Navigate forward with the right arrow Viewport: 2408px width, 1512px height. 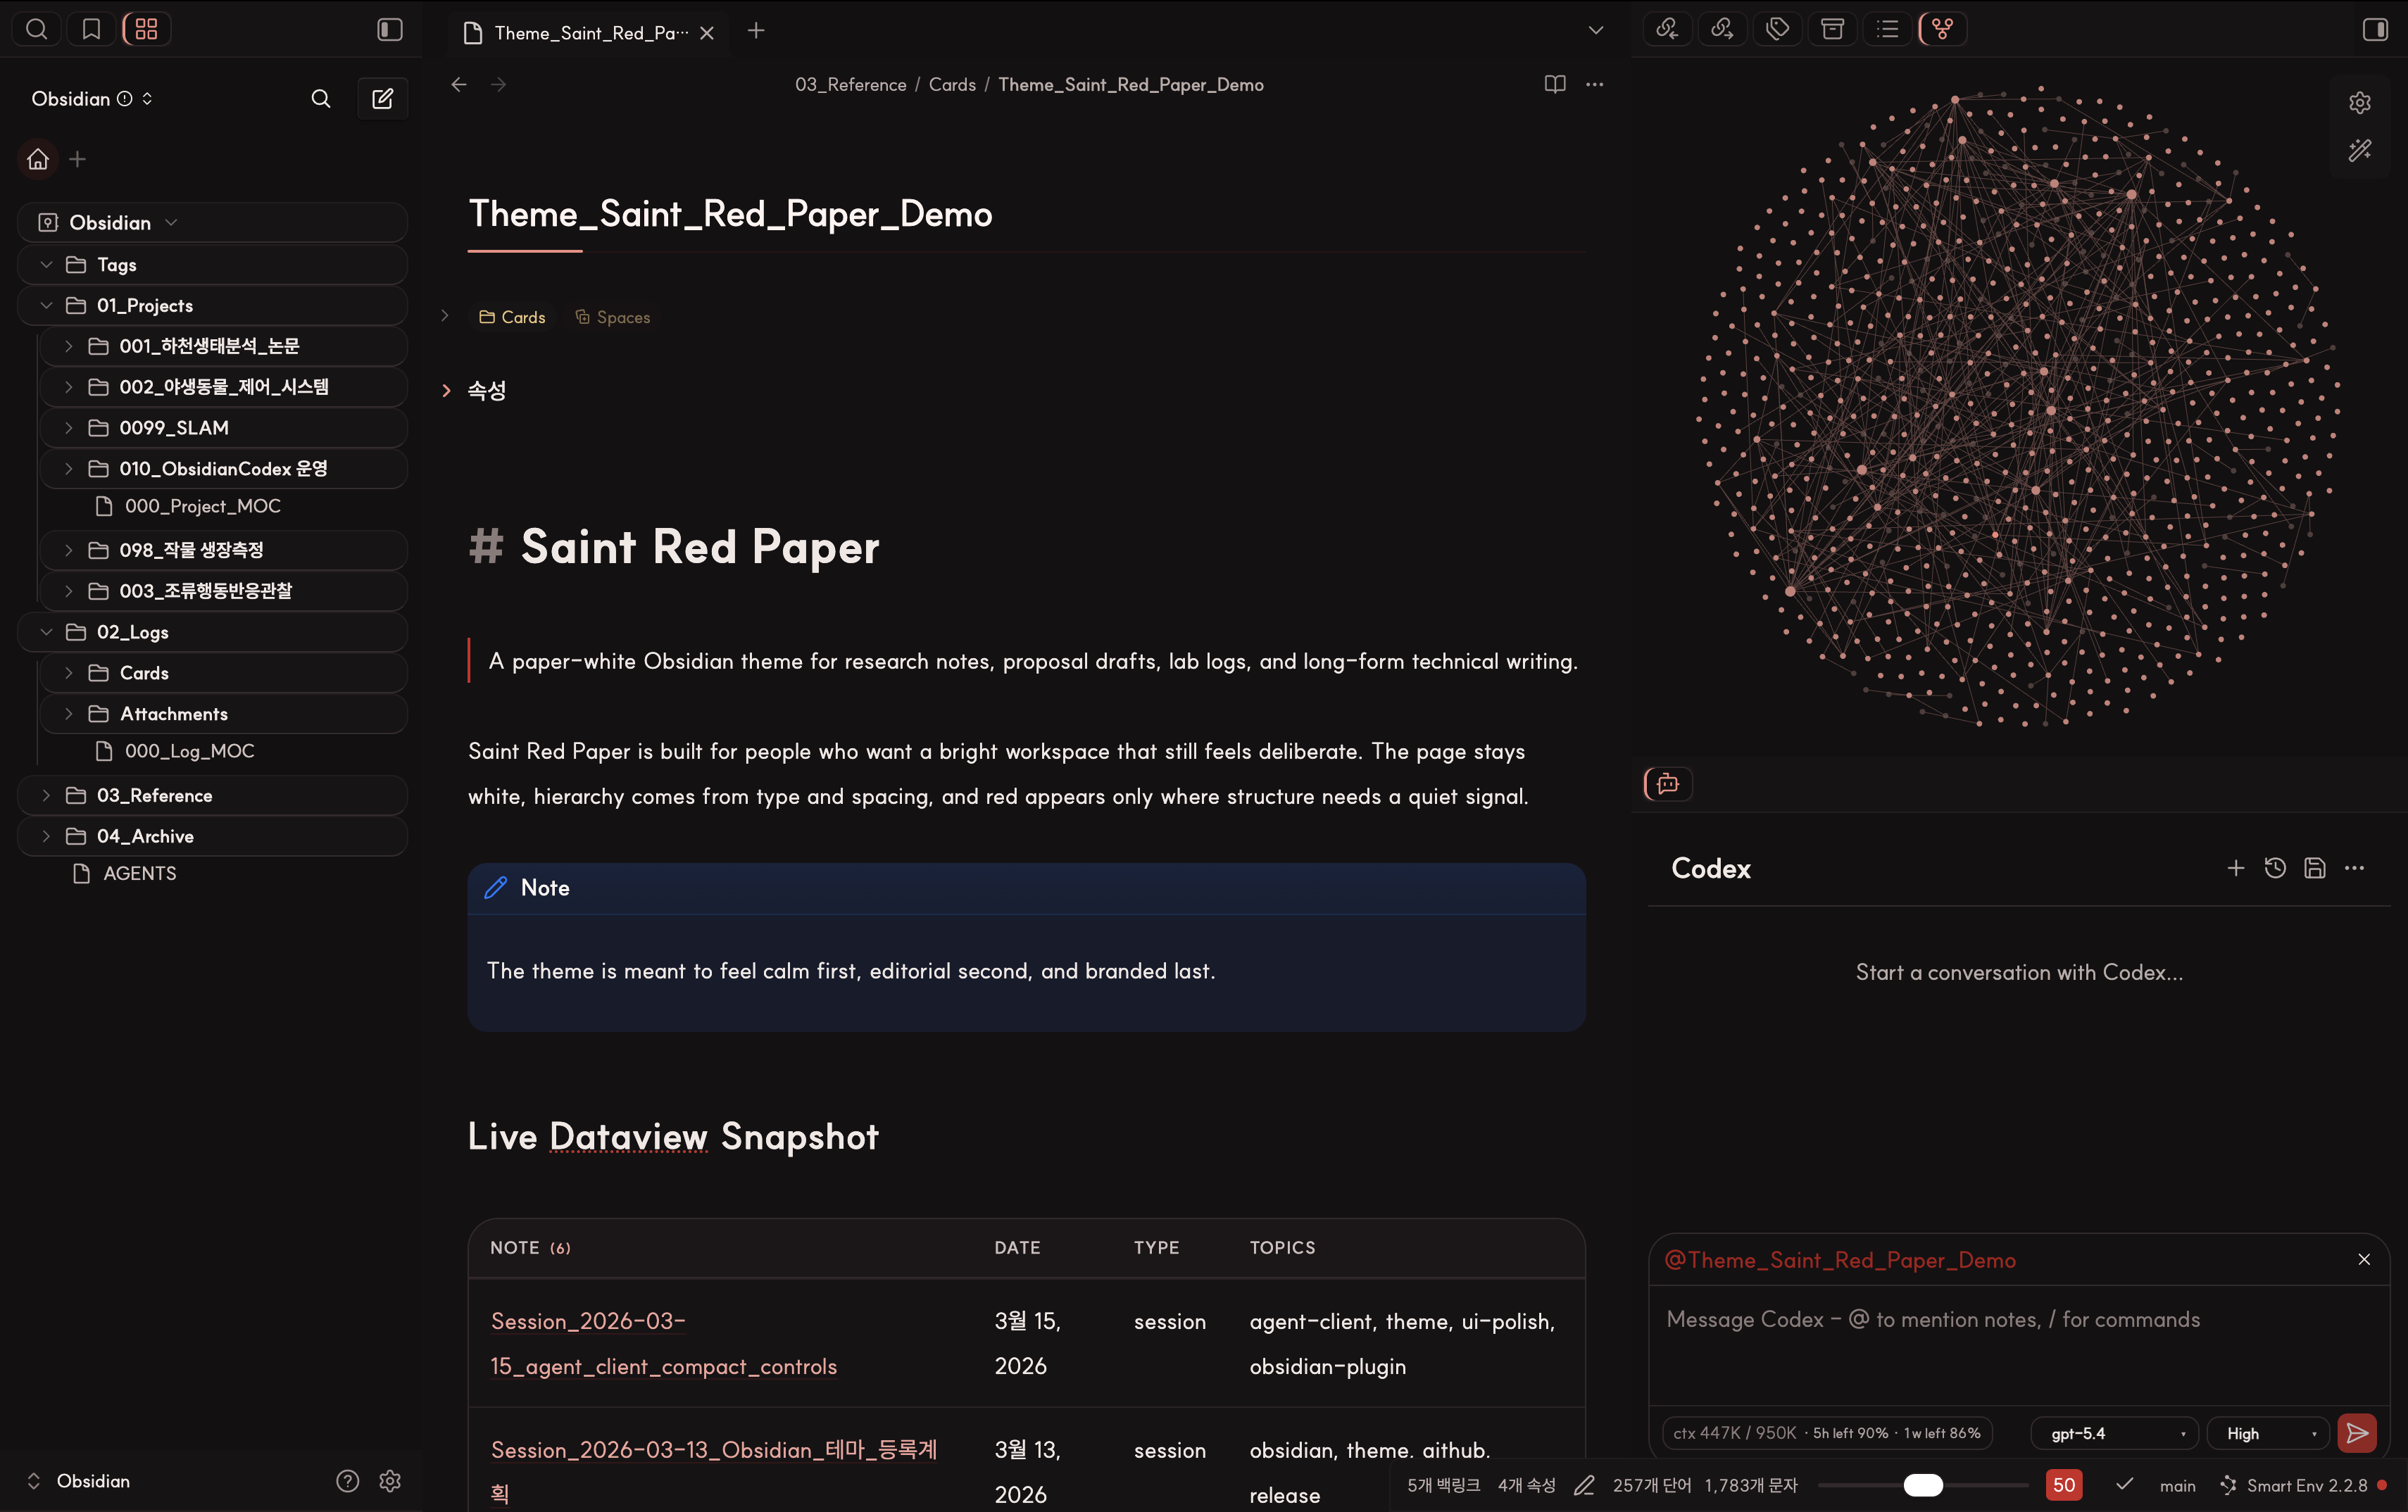click(x=498, y=85)
